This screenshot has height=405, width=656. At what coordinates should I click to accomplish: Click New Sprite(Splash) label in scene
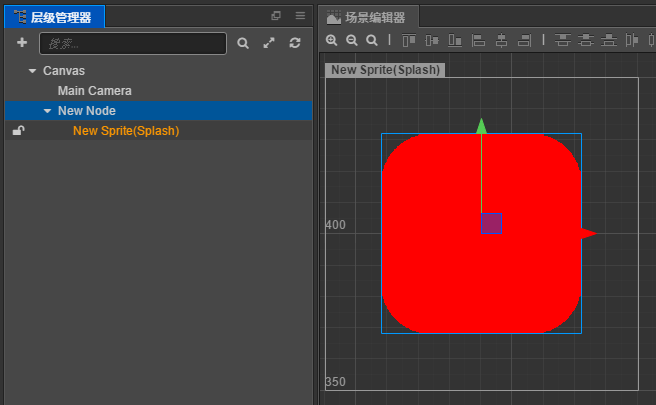pos(385,70)
